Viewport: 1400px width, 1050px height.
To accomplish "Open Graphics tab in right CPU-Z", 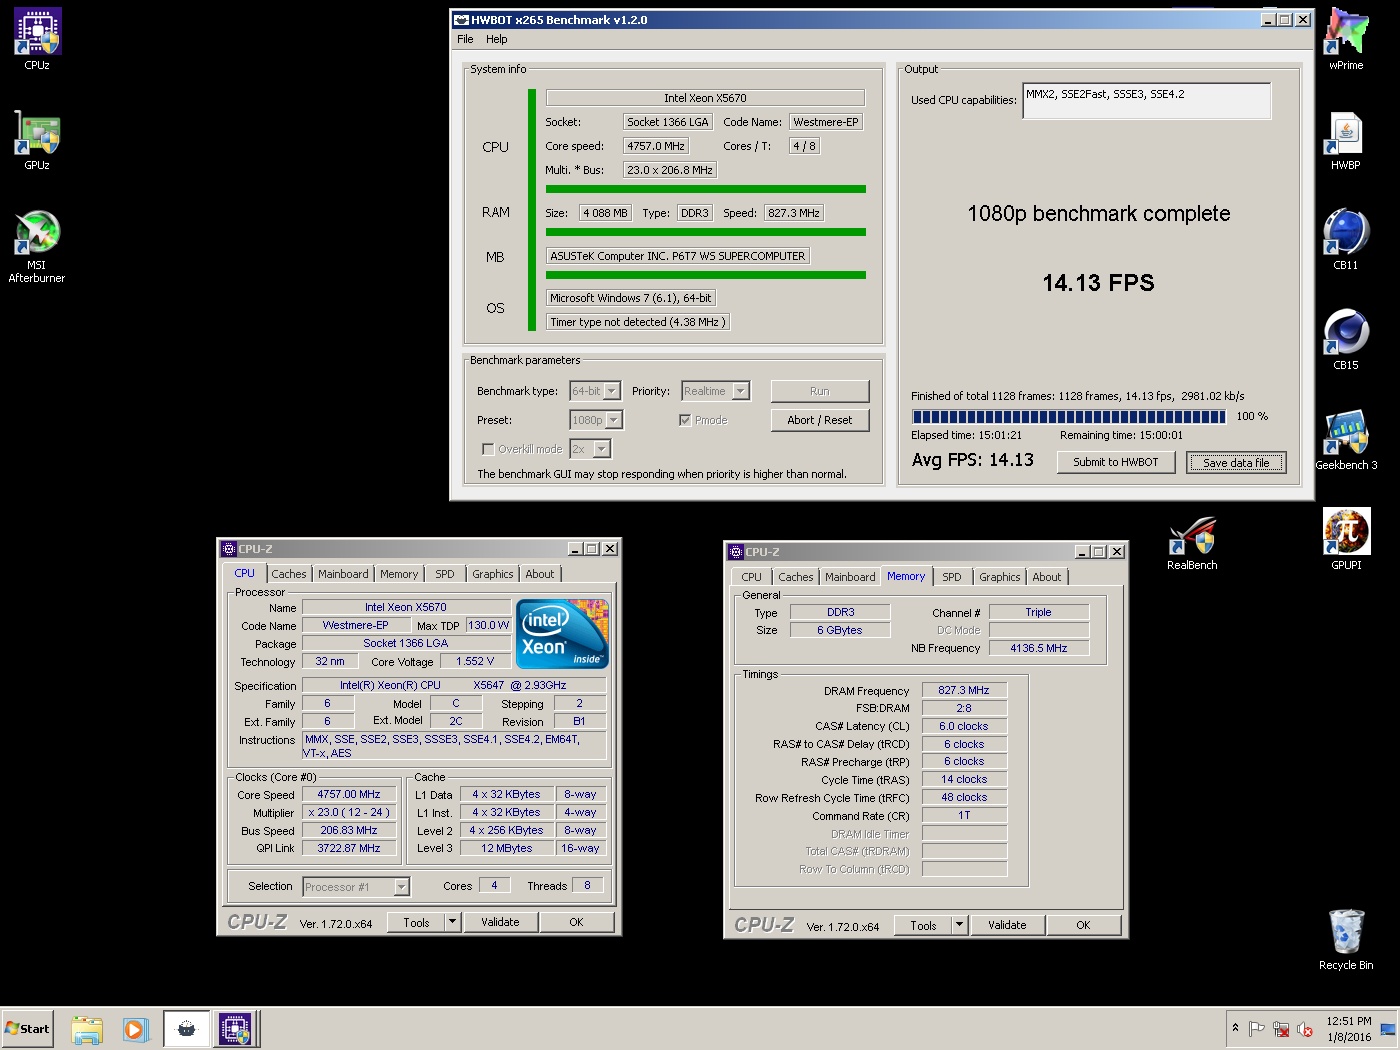I will 1000,577.
